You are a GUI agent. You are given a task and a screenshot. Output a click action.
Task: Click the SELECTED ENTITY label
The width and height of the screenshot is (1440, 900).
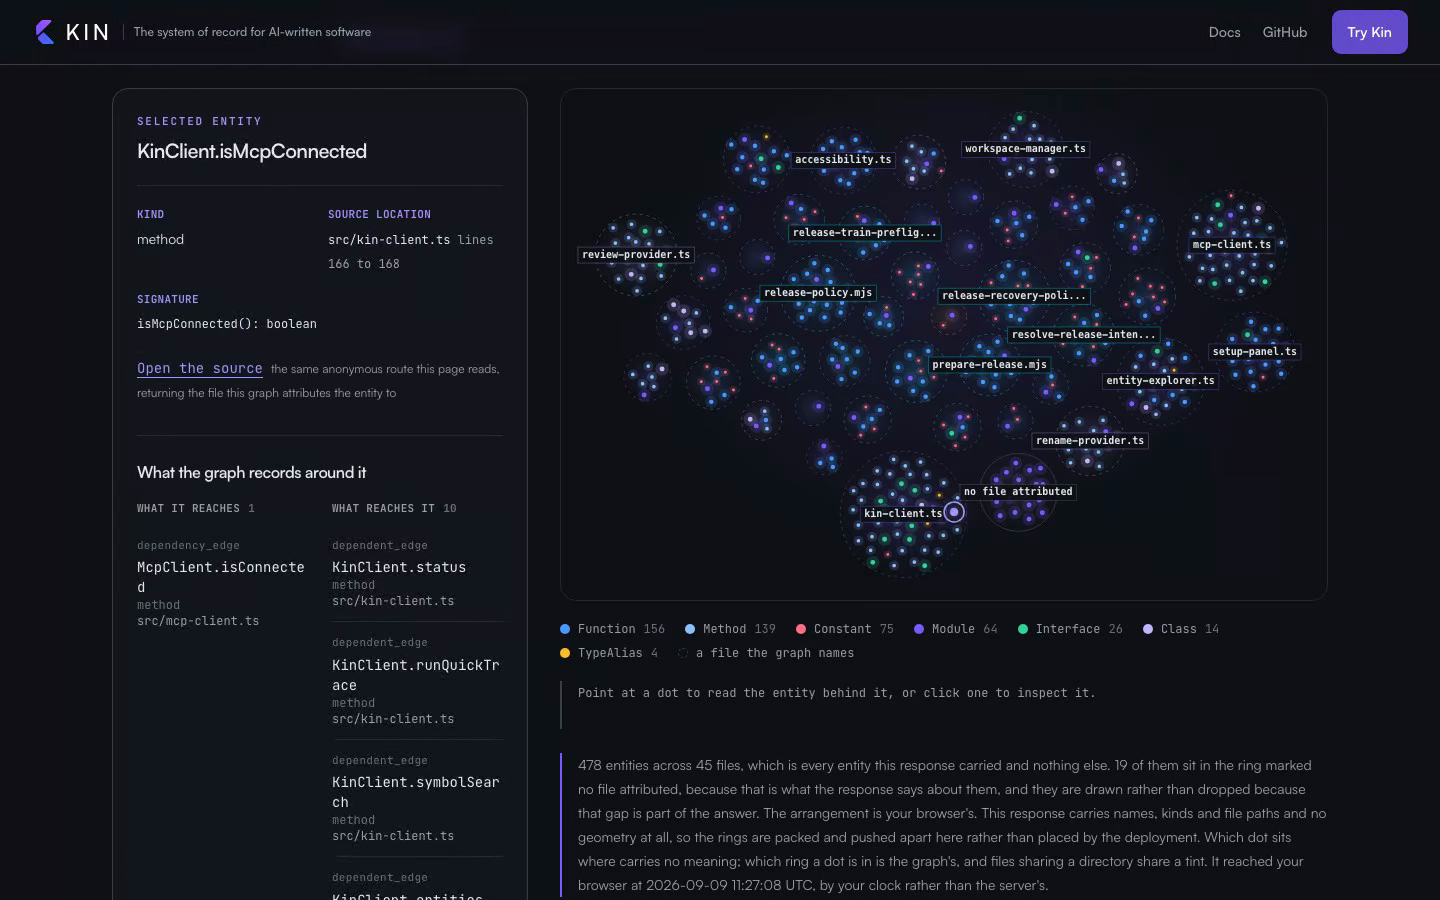(199, 121)
